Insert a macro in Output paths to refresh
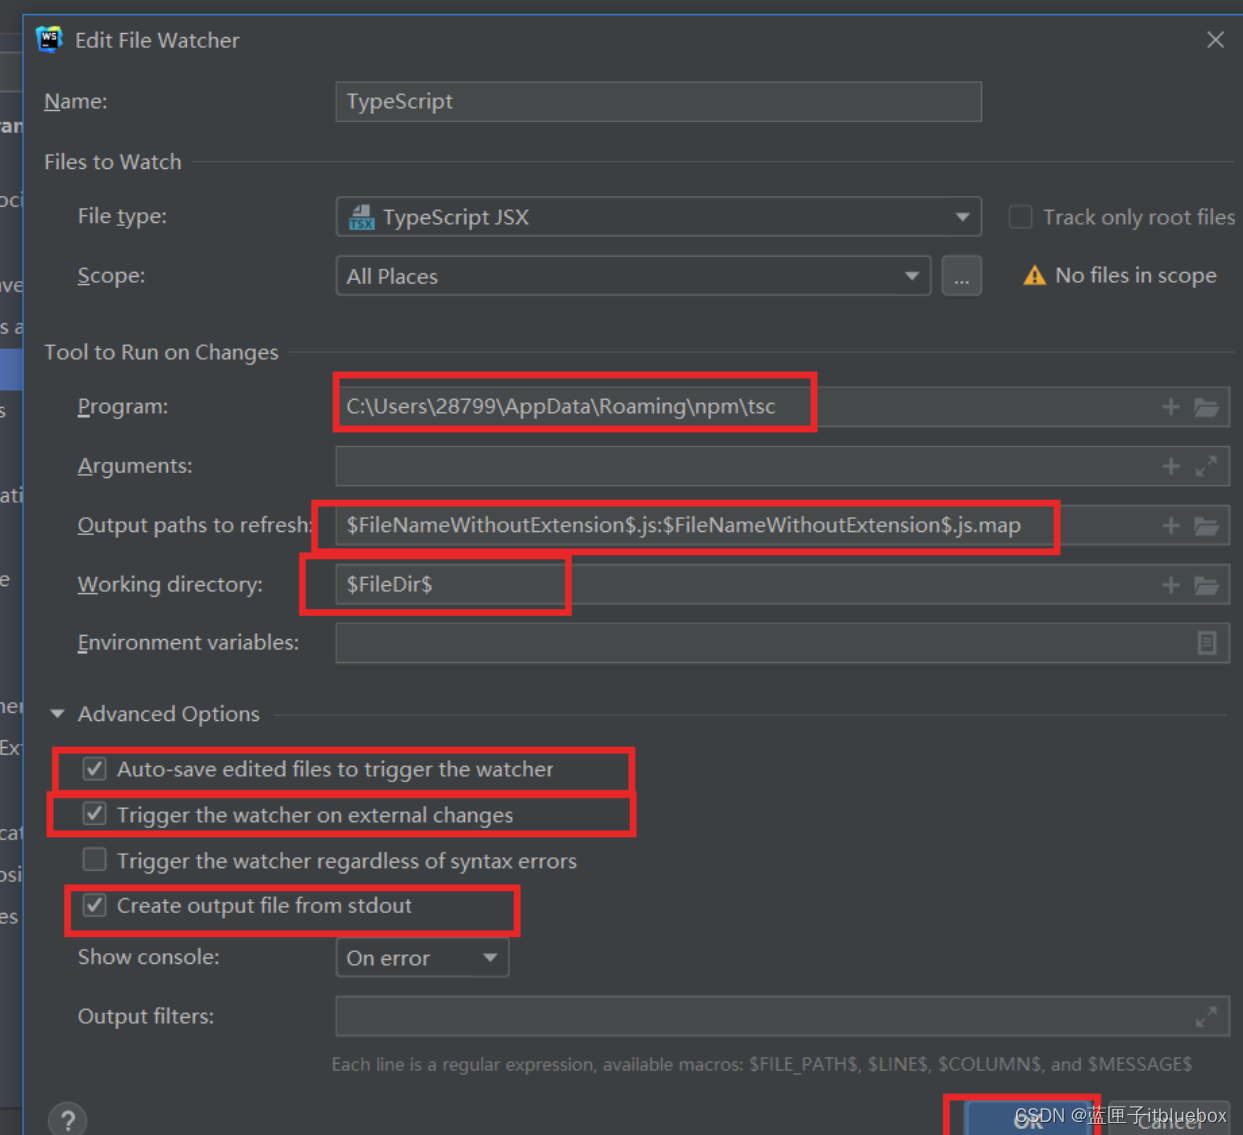The height and width of the screenshot is (1135, 1243). pos(1171,526)
